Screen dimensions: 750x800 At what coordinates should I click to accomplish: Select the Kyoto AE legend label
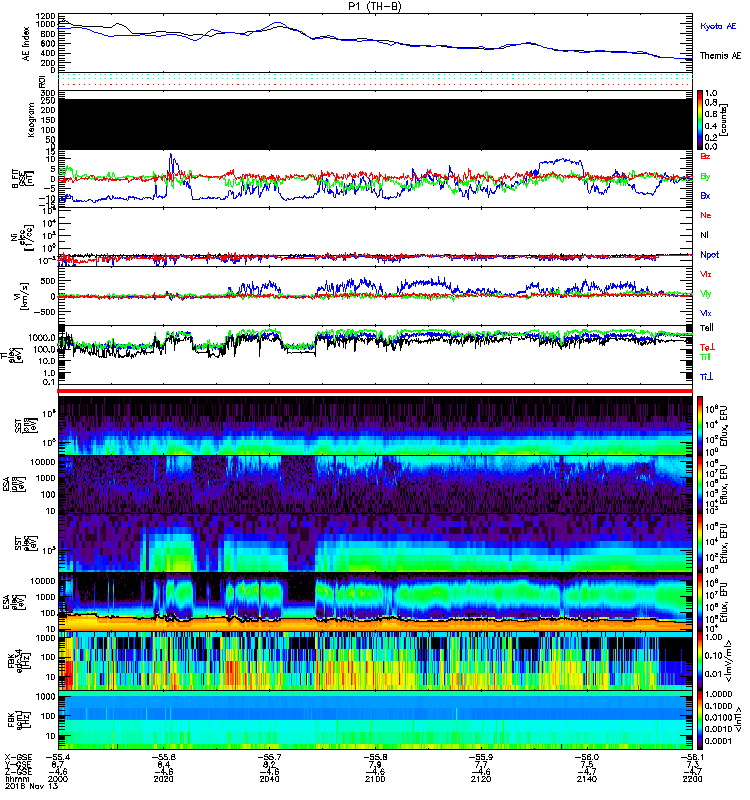pos(718,26)
